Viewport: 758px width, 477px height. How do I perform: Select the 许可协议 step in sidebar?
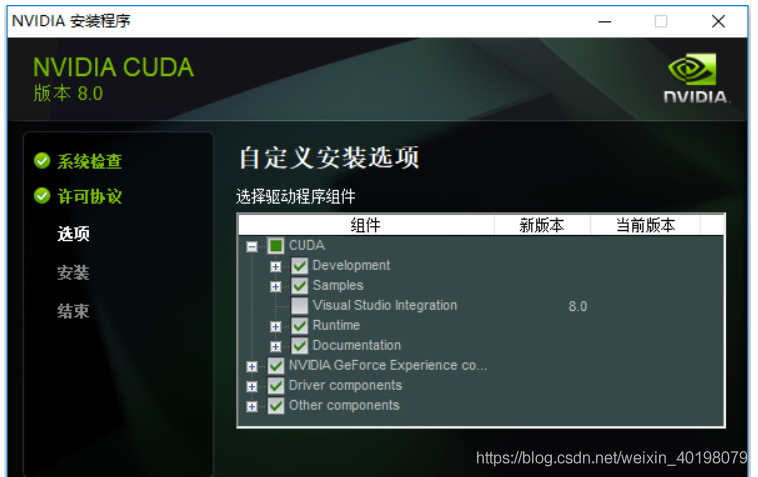click(x=90, y=197)
